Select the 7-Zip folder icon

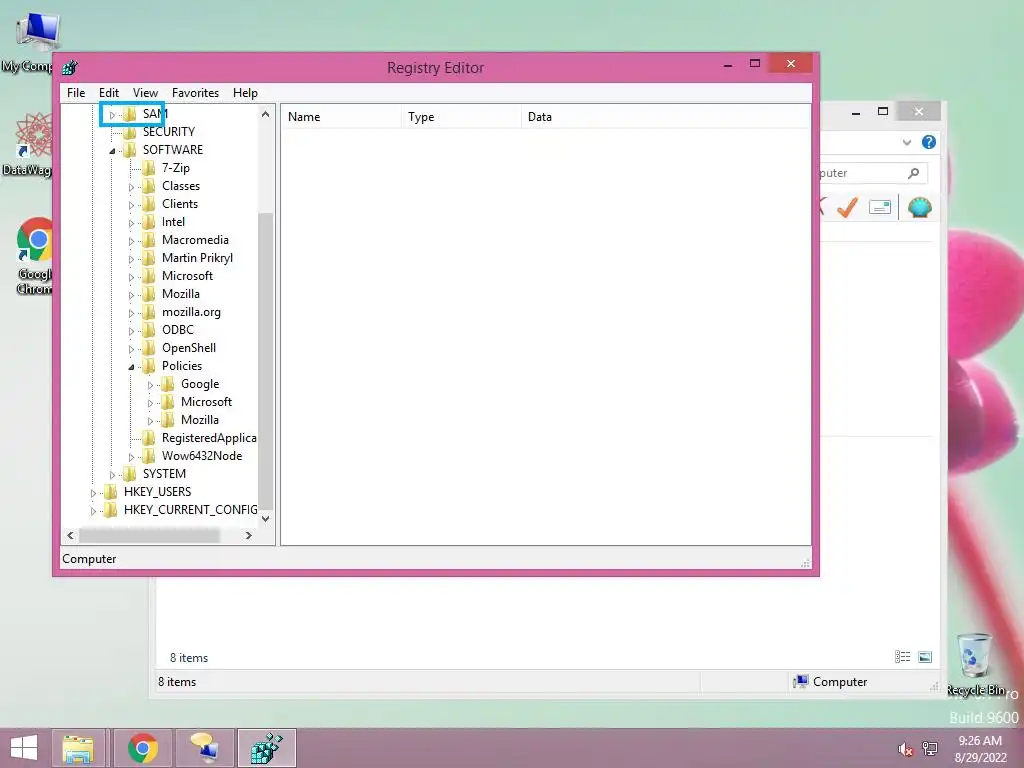tap(149, 168)
